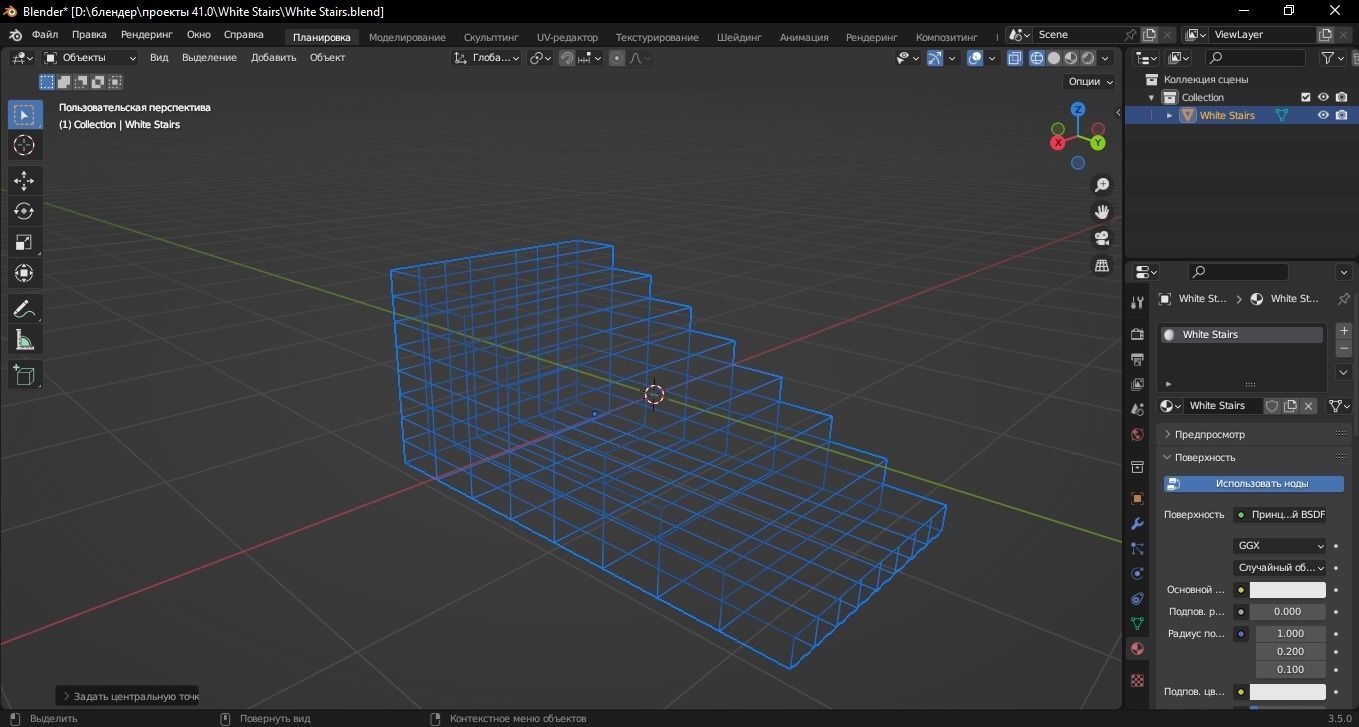1359x727 pixels.
Task: Open the 'Случайный об...' subsurface method dropdown
Action: [1280, 568]
